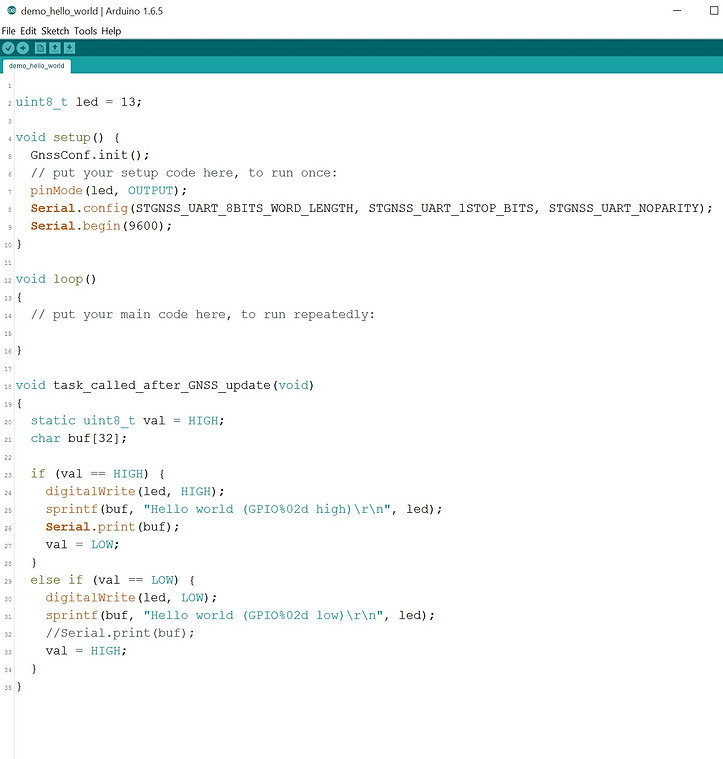Click 'digitalWrite(led, HIGH);' line
Screen dimensions: 723x759
(x=135, y=492)
